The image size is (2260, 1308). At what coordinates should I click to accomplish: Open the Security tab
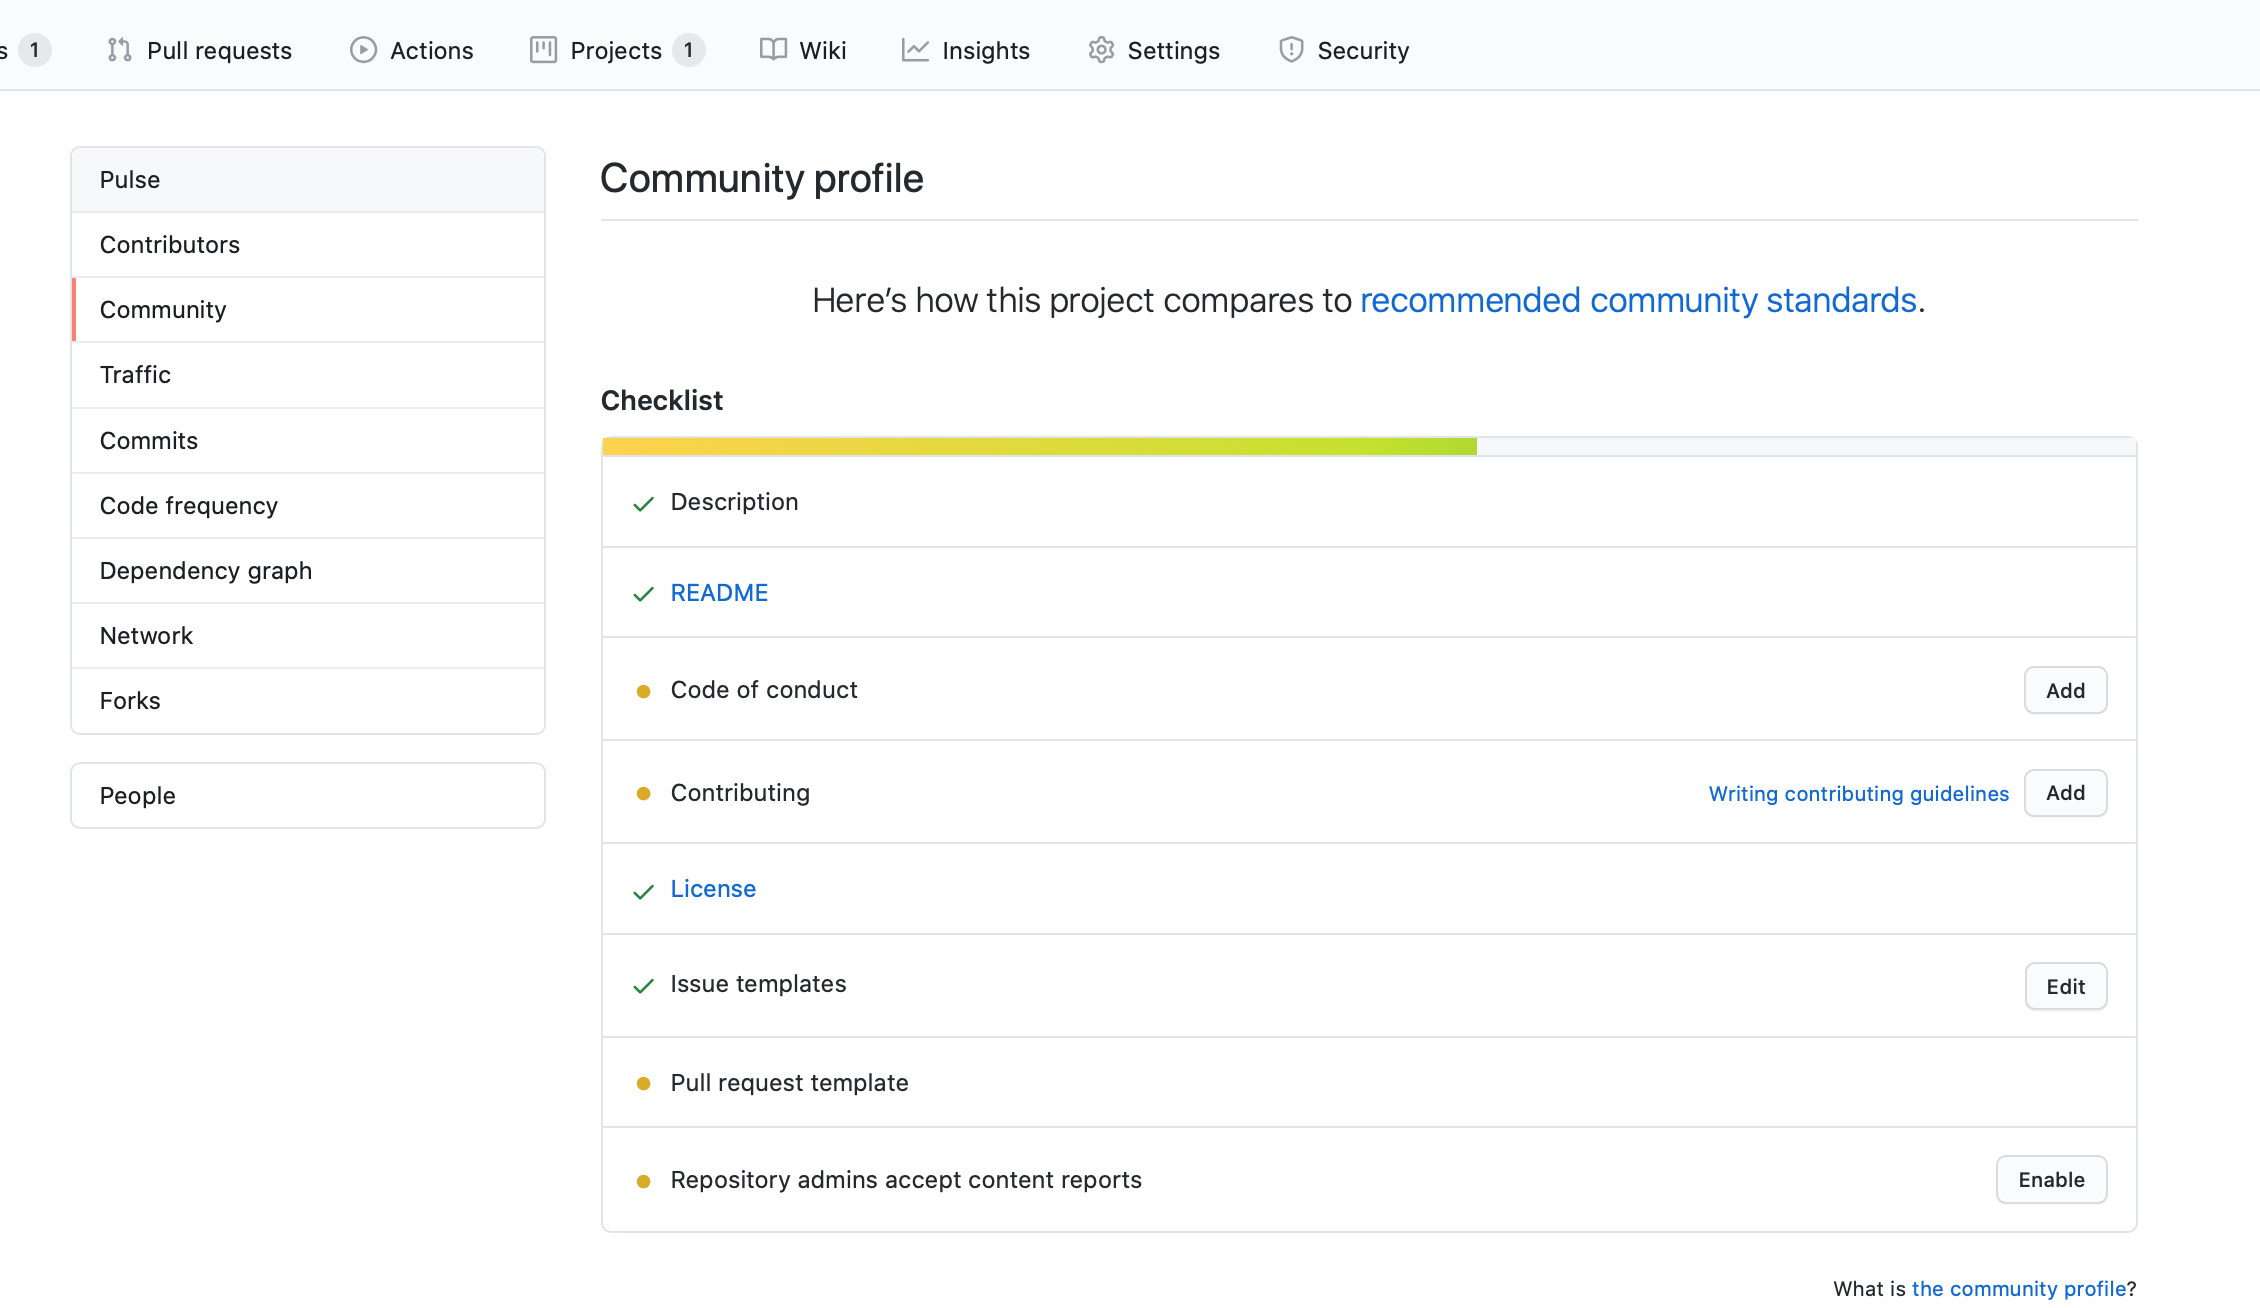[x=1343, y=50]
